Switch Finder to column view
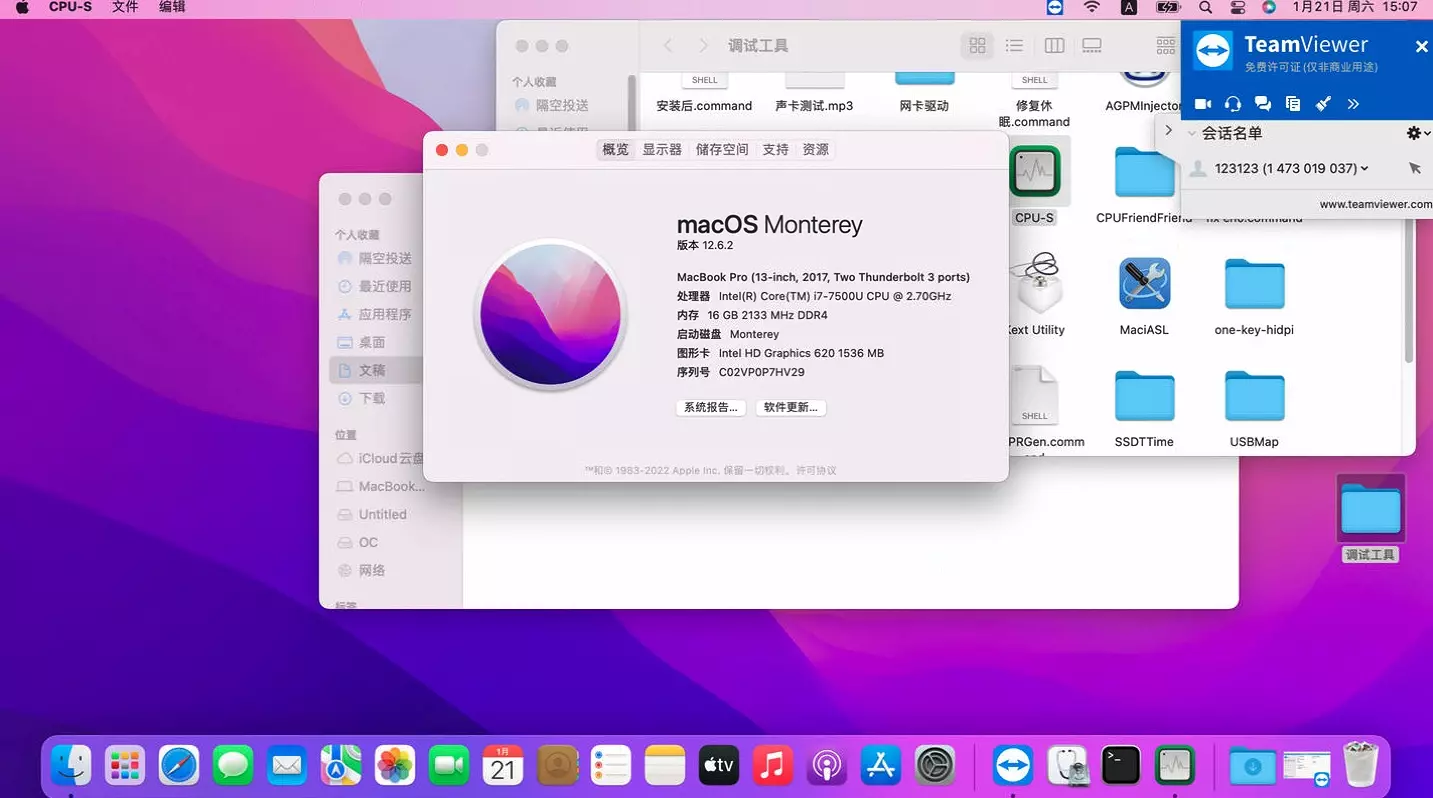This screenshot has width=1433, height=798. coord(1053,45)
